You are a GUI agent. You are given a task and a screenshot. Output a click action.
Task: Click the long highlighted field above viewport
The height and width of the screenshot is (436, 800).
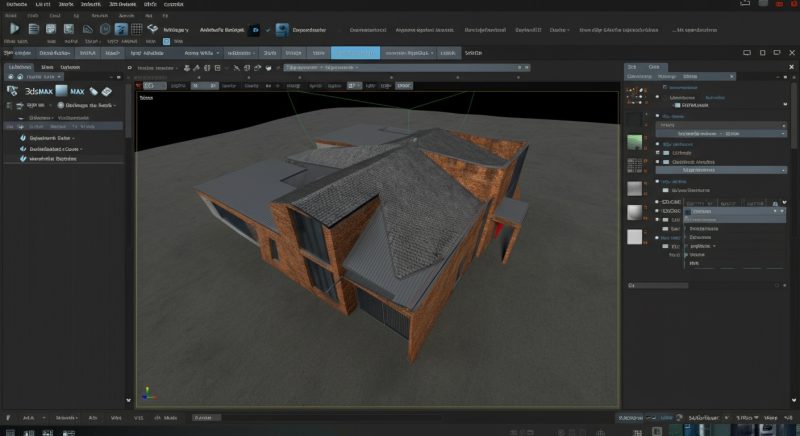click(x=407, y=67)
